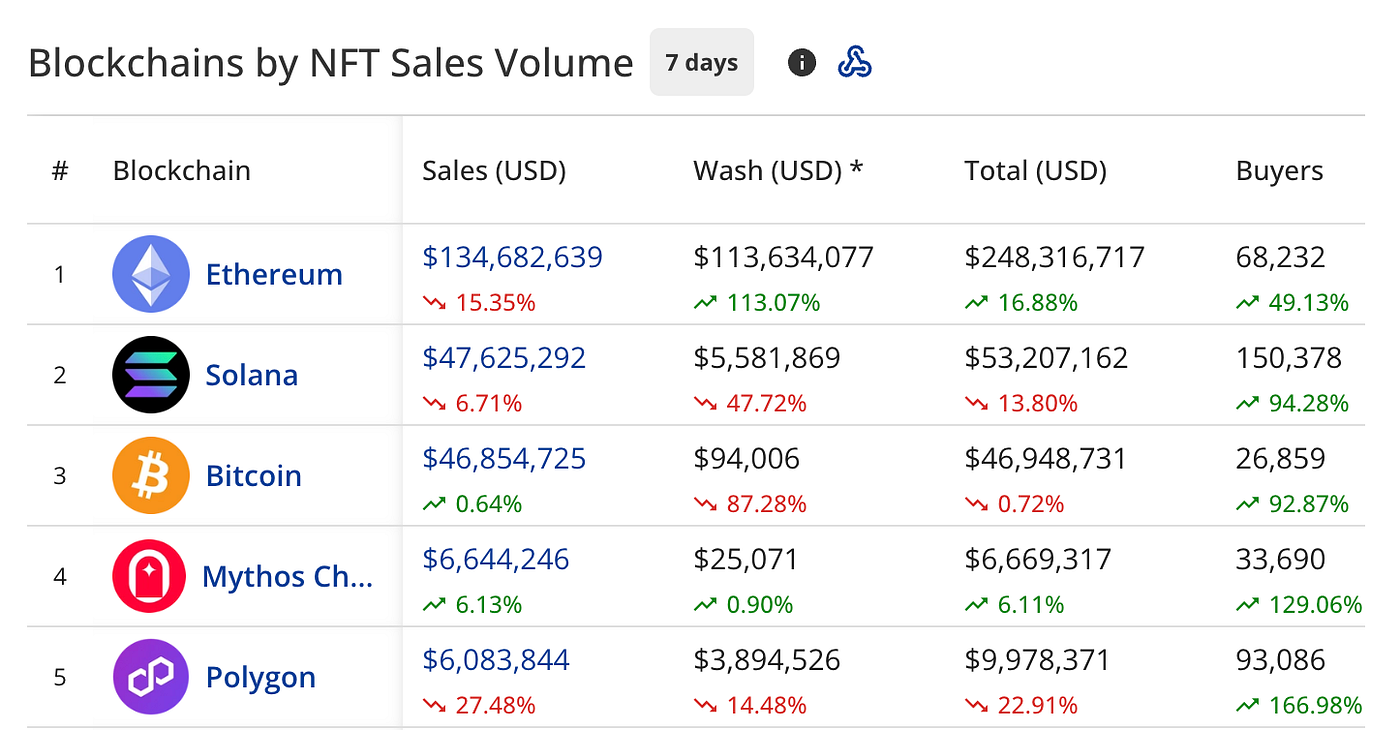
Task: Open the Polygon blockchain link
Action: (x=261, y=678)
